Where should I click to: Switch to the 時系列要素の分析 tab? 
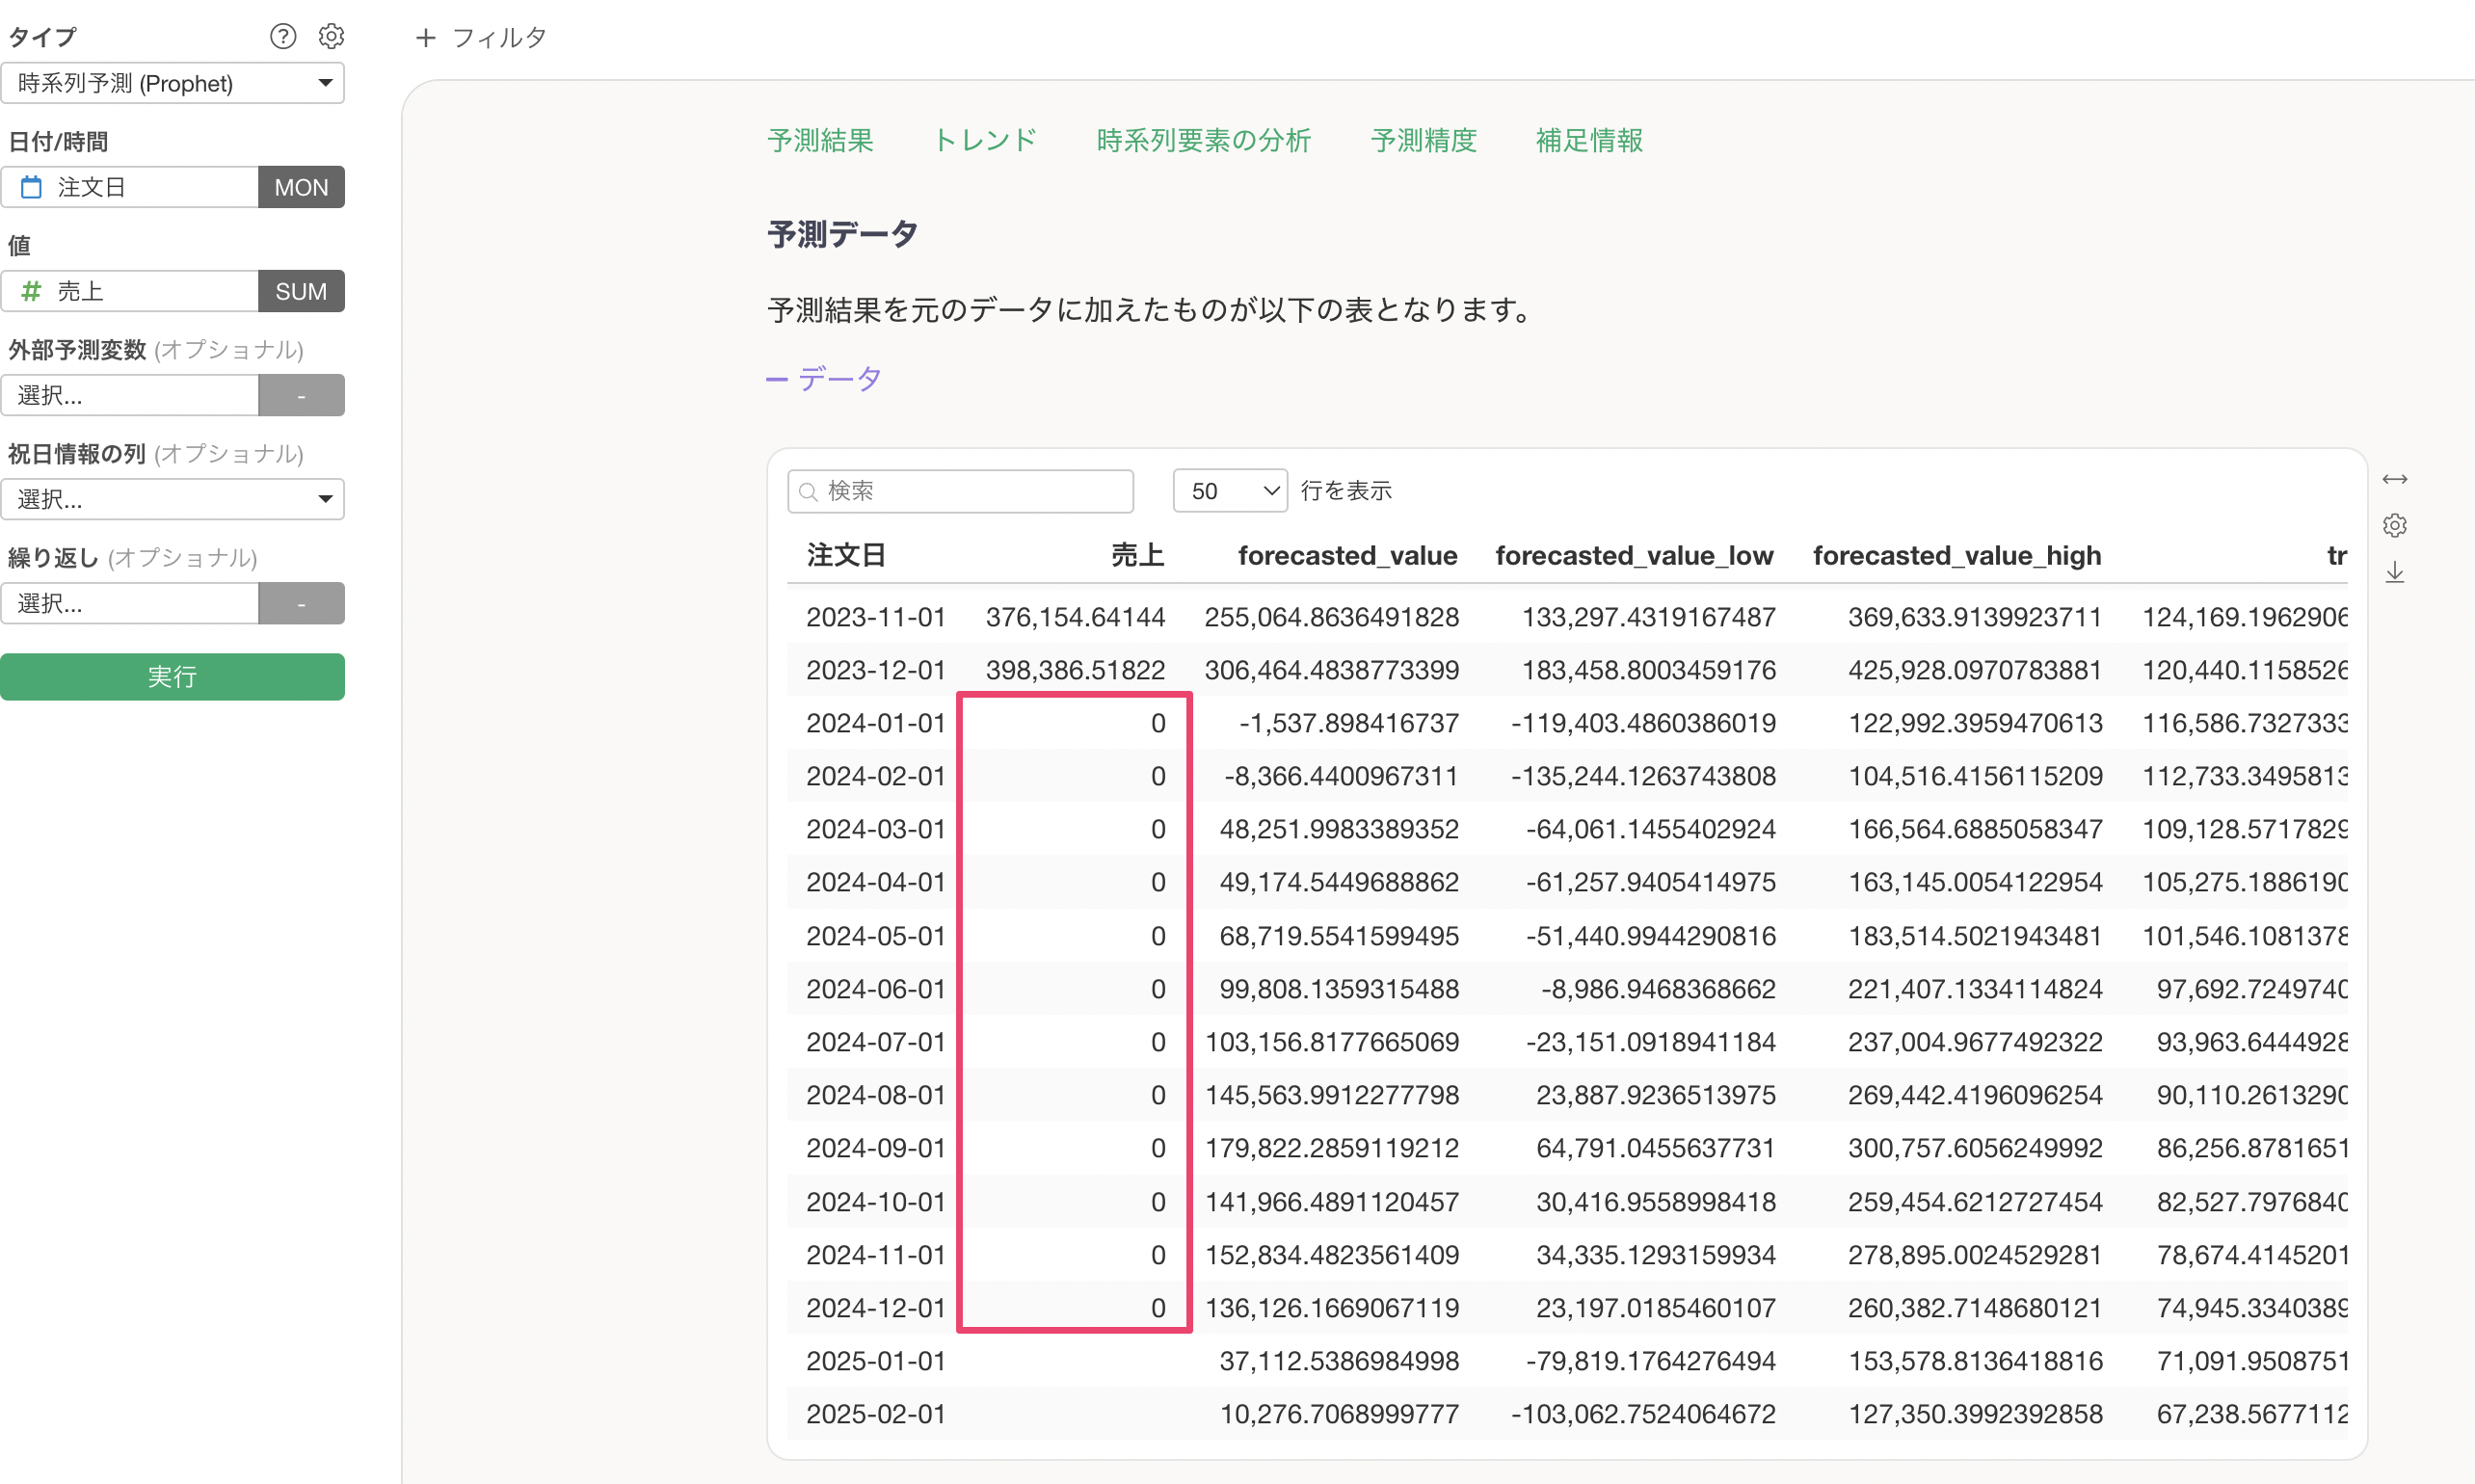click(x=1204, y=141)
